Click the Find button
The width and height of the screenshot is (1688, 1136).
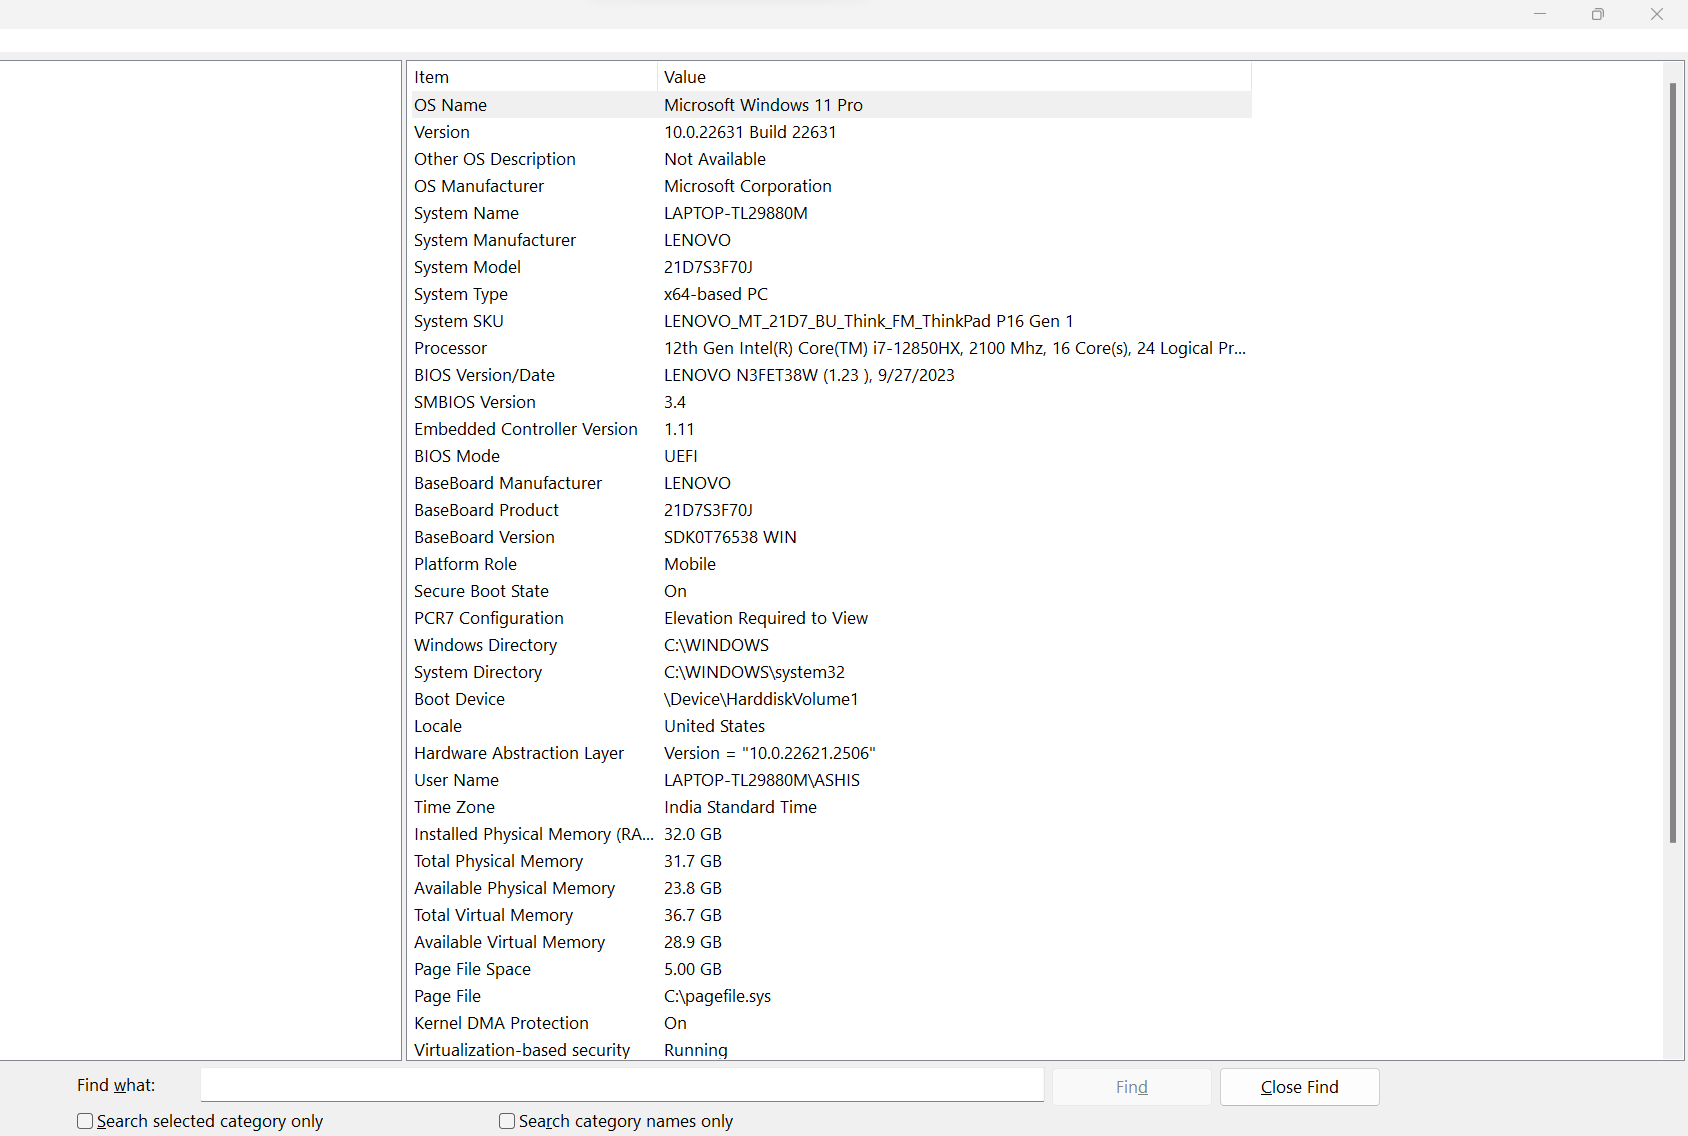pos(1132,1087)
